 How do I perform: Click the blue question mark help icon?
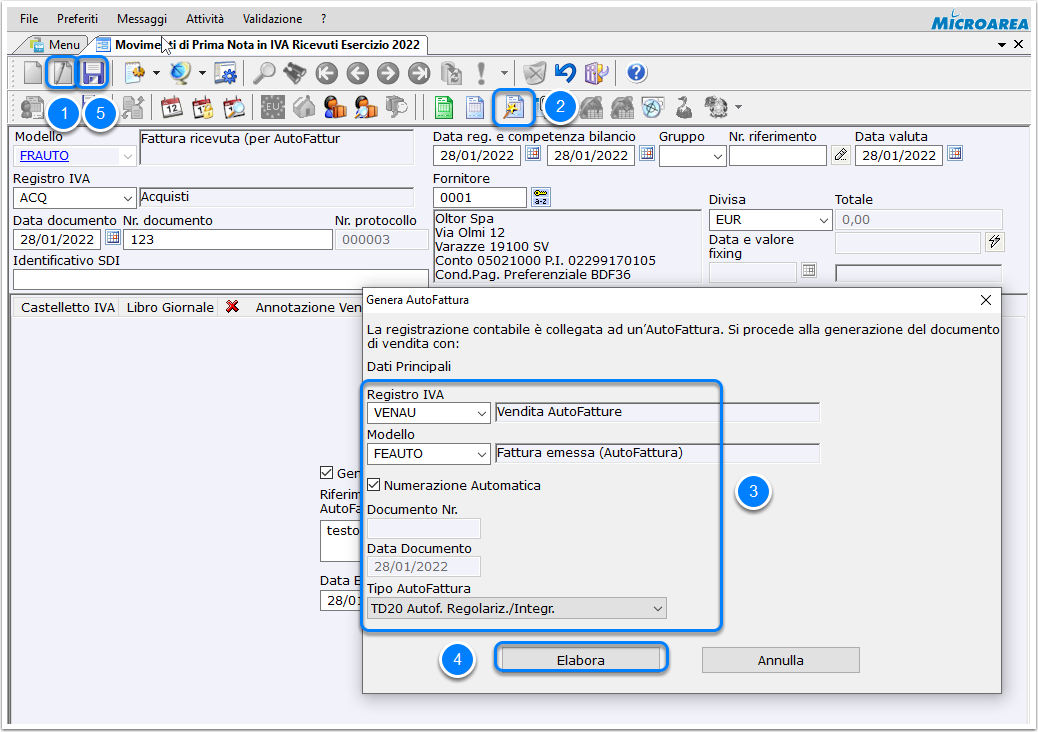pos(636,72)
